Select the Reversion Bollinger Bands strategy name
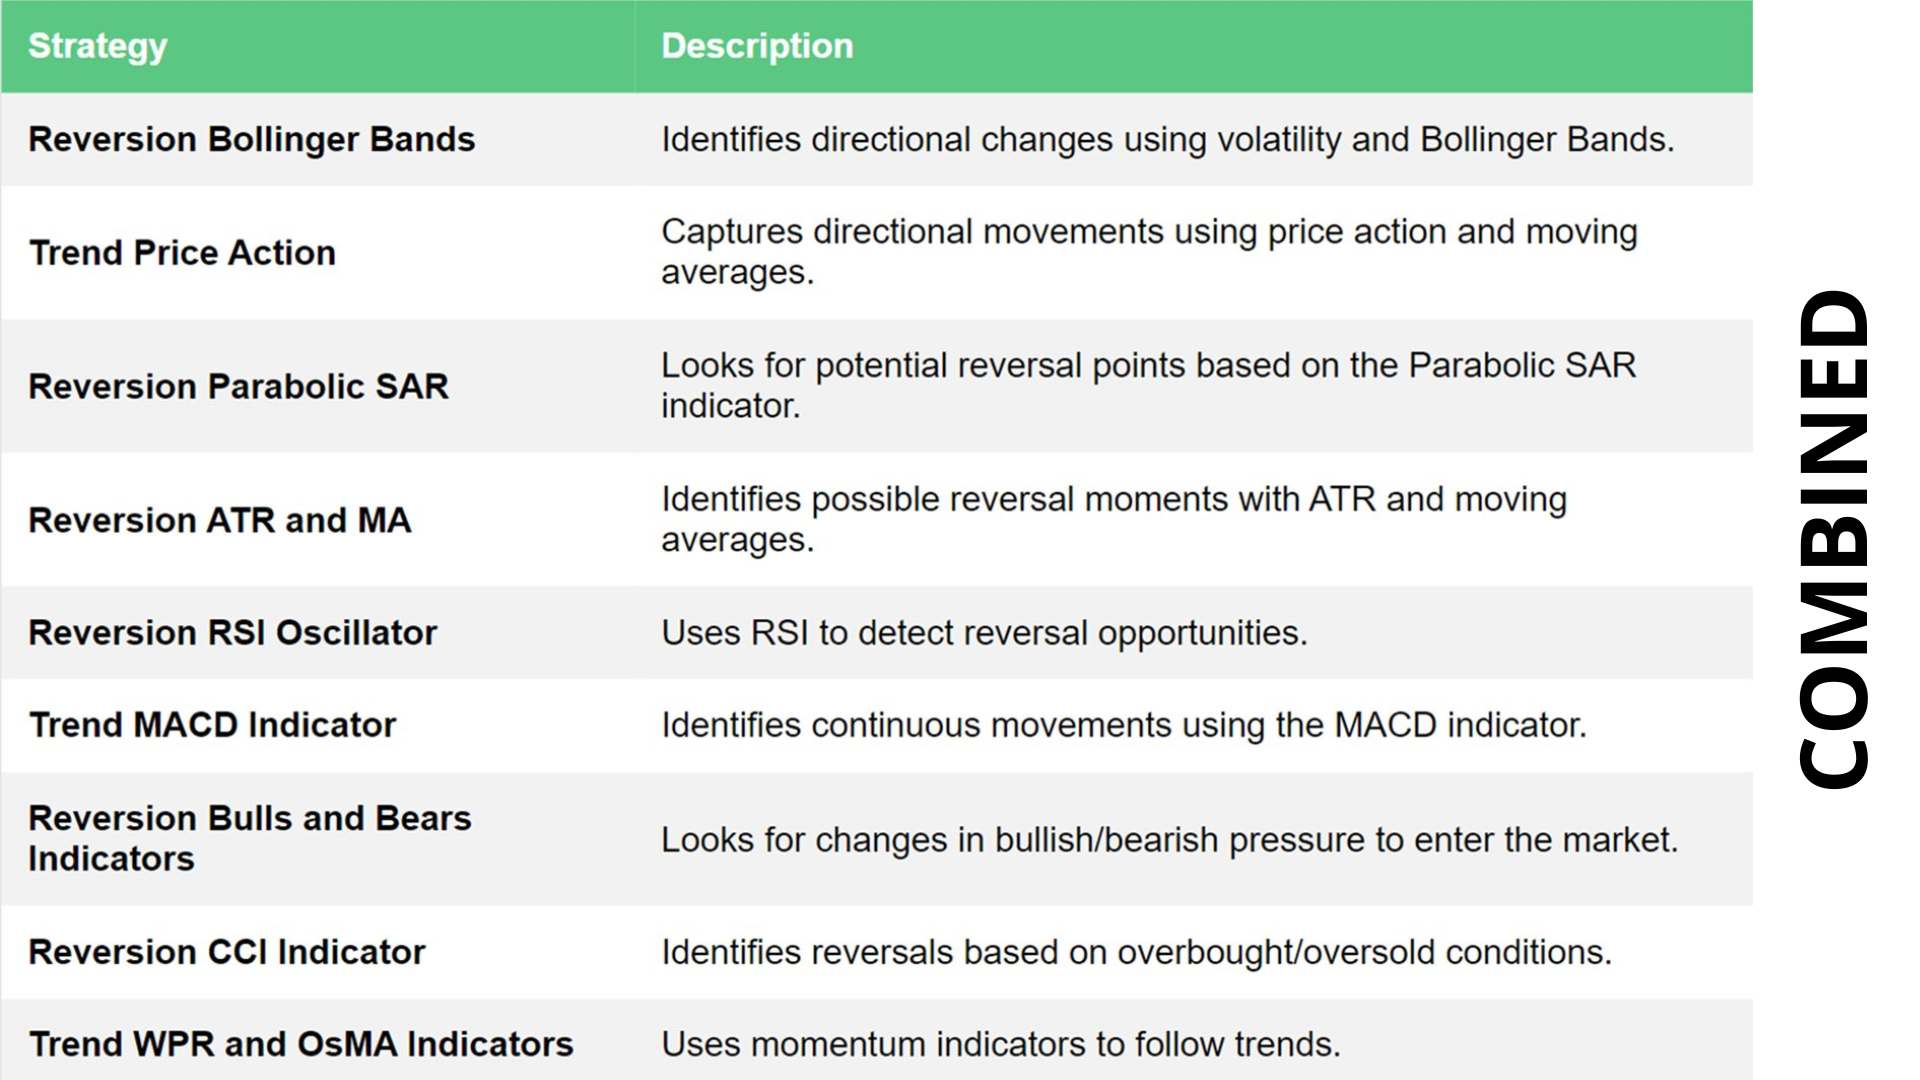 click(252, 139)
